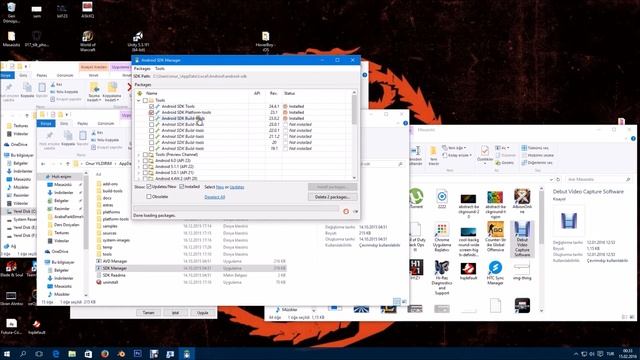Click the İptal button in dialog
Viewport: 640px width, 360px height.
tap(176, 313)
